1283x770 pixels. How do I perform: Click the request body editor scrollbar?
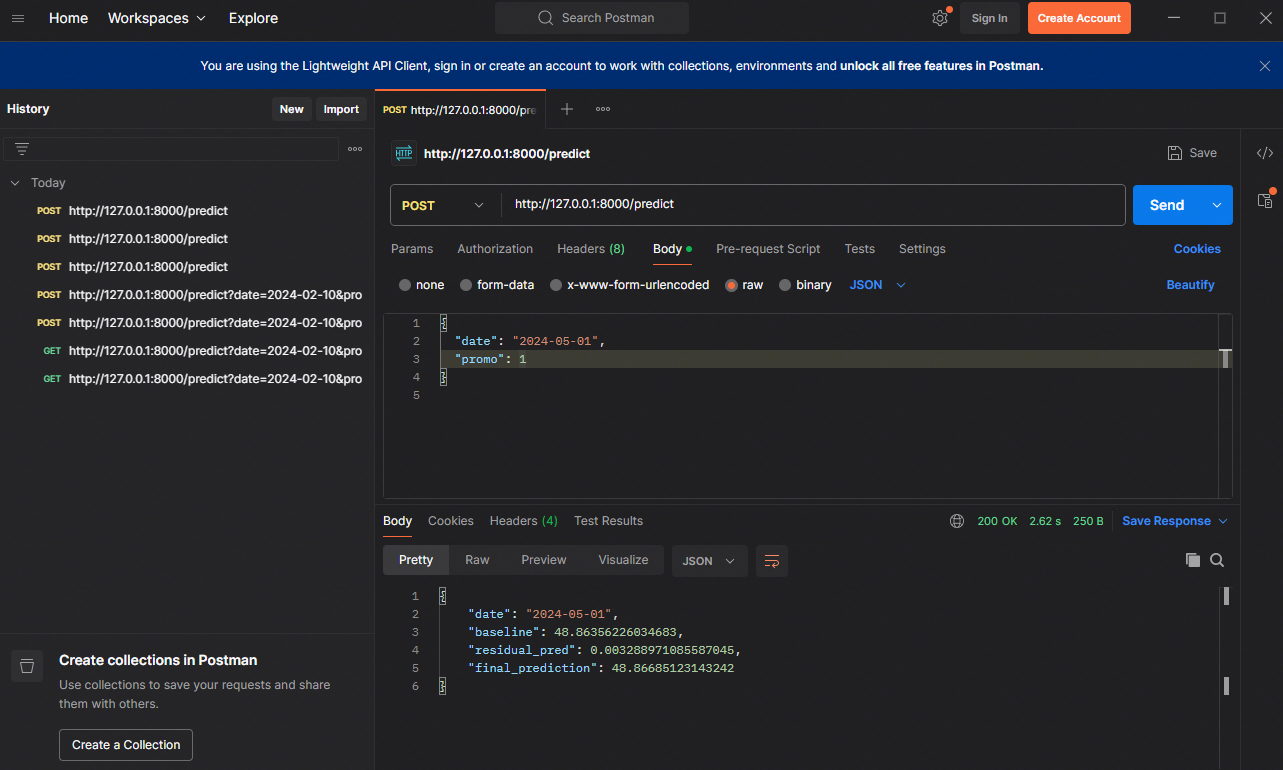click(x=1225, y=359)
